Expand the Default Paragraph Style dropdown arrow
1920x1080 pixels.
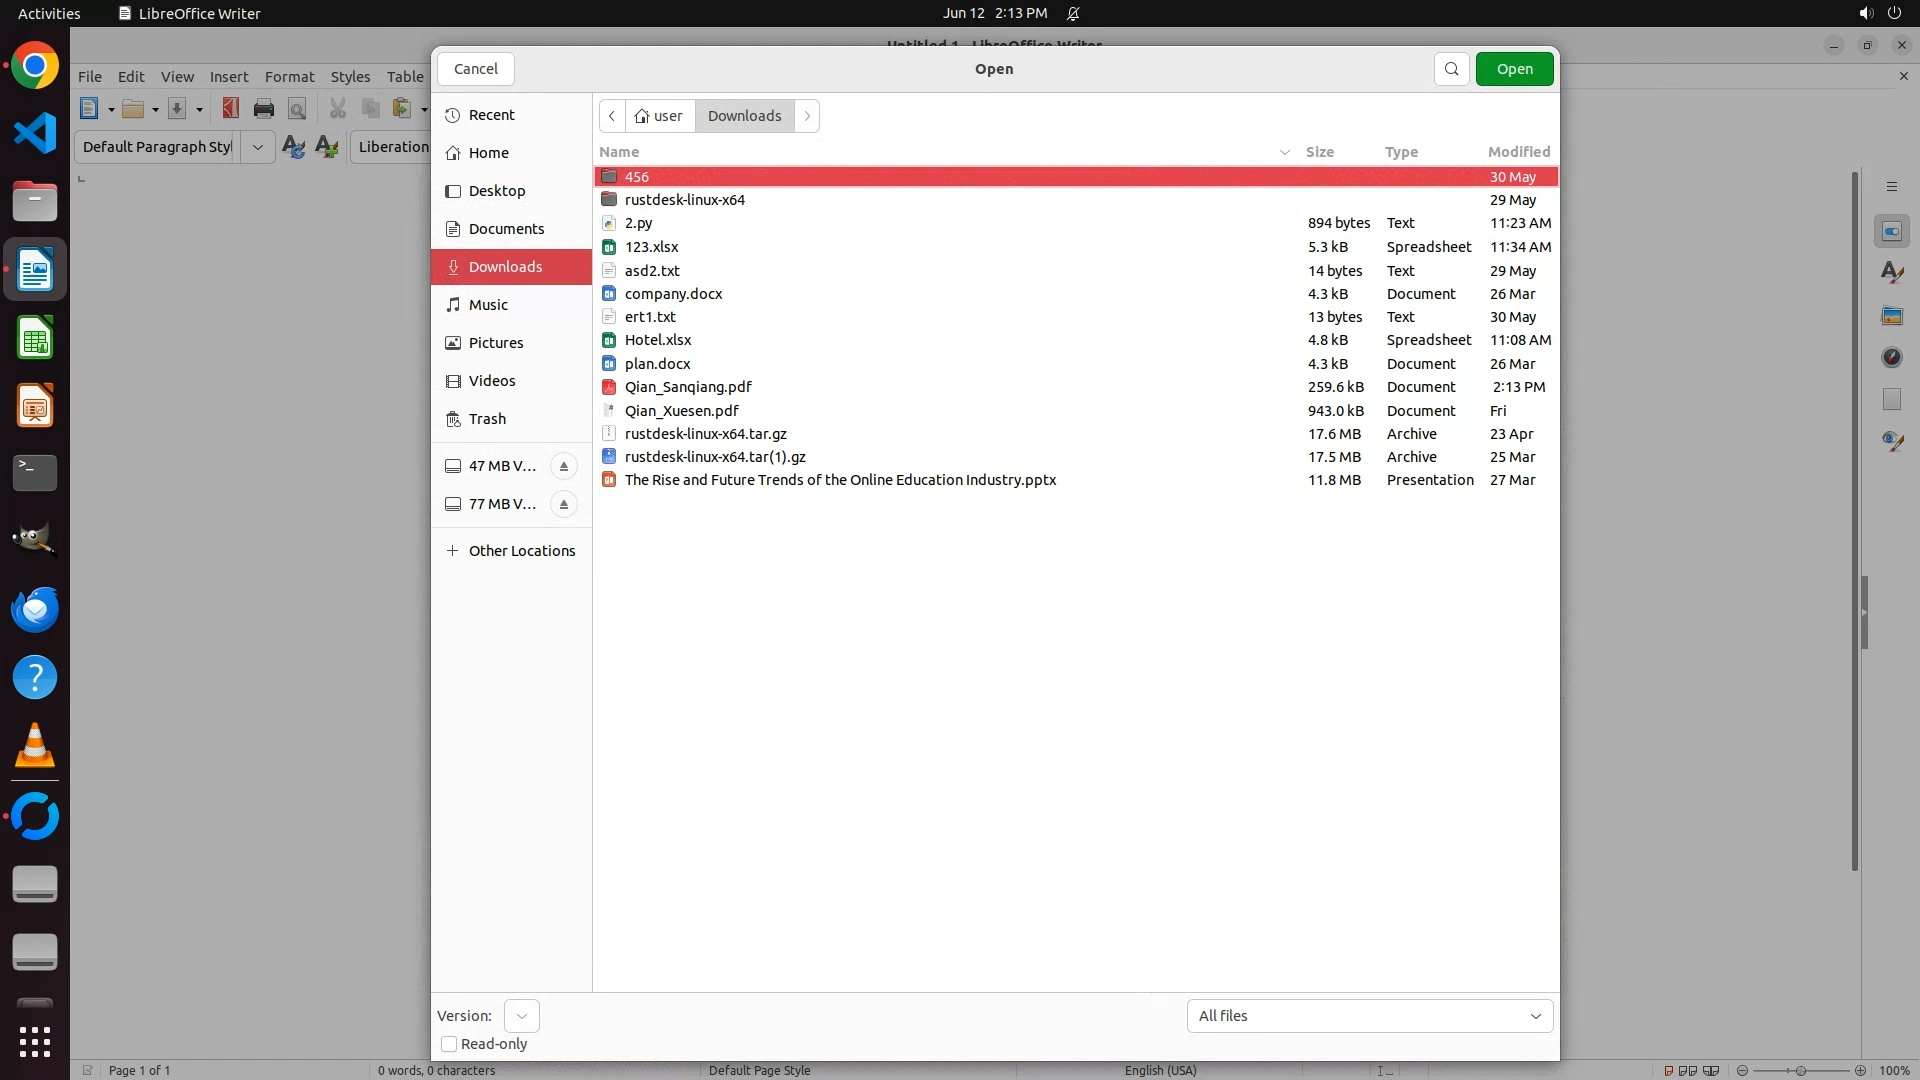[x=258, y=147]
